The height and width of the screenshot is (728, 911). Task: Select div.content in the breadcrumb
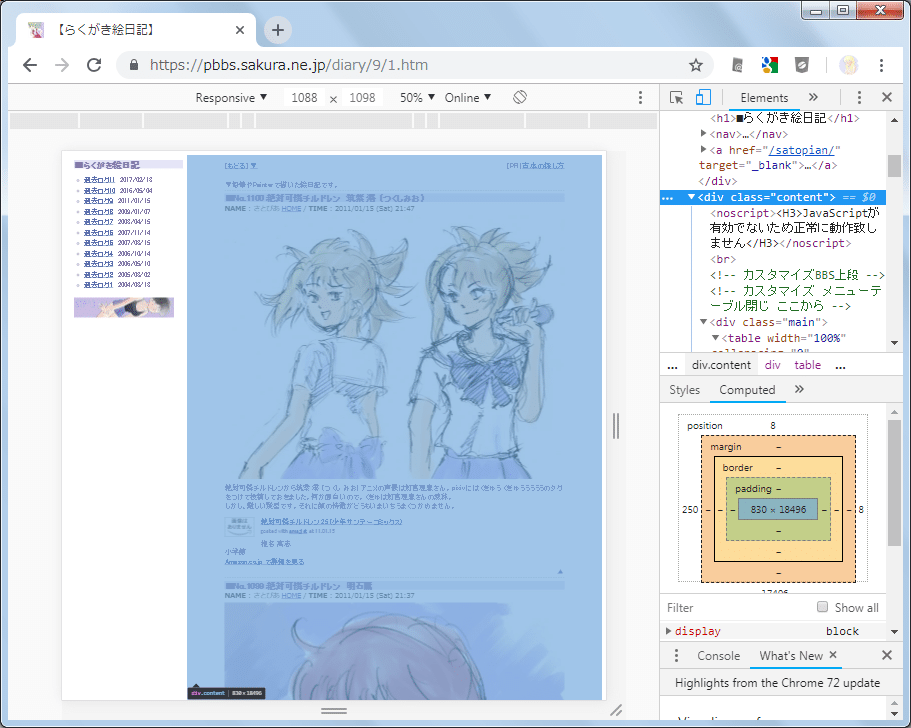click(721, 365)
